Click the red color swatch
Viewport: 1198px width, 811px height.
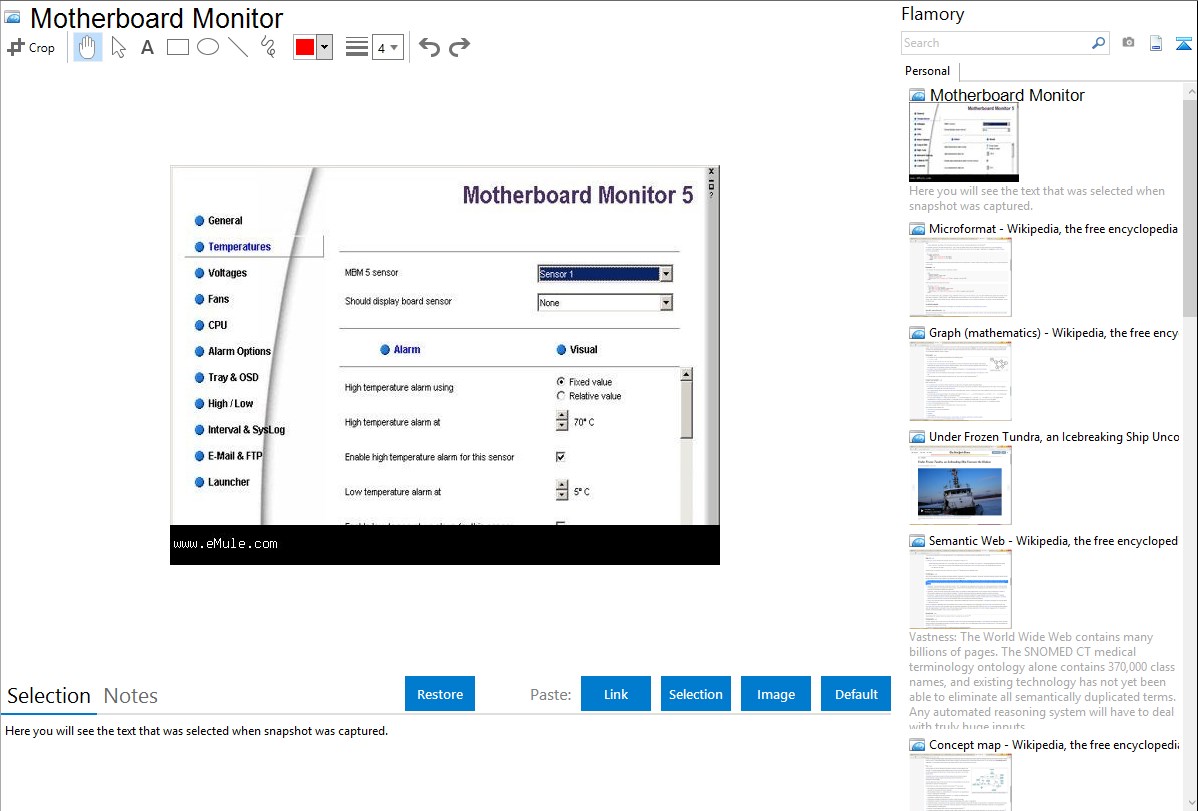click(x=305, y=47)
